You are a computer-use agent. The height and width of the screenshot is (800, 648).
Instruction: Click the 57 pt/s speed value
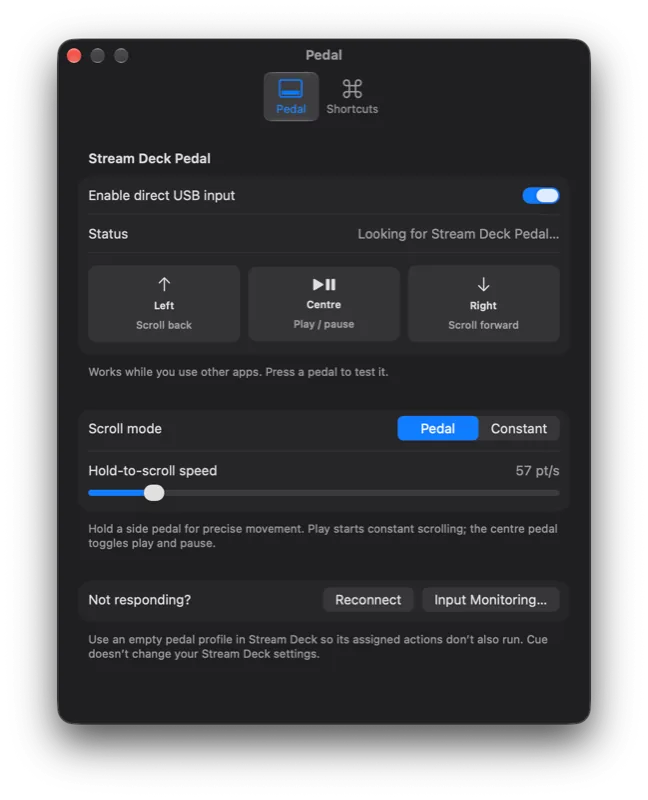(x=537, y=470)
